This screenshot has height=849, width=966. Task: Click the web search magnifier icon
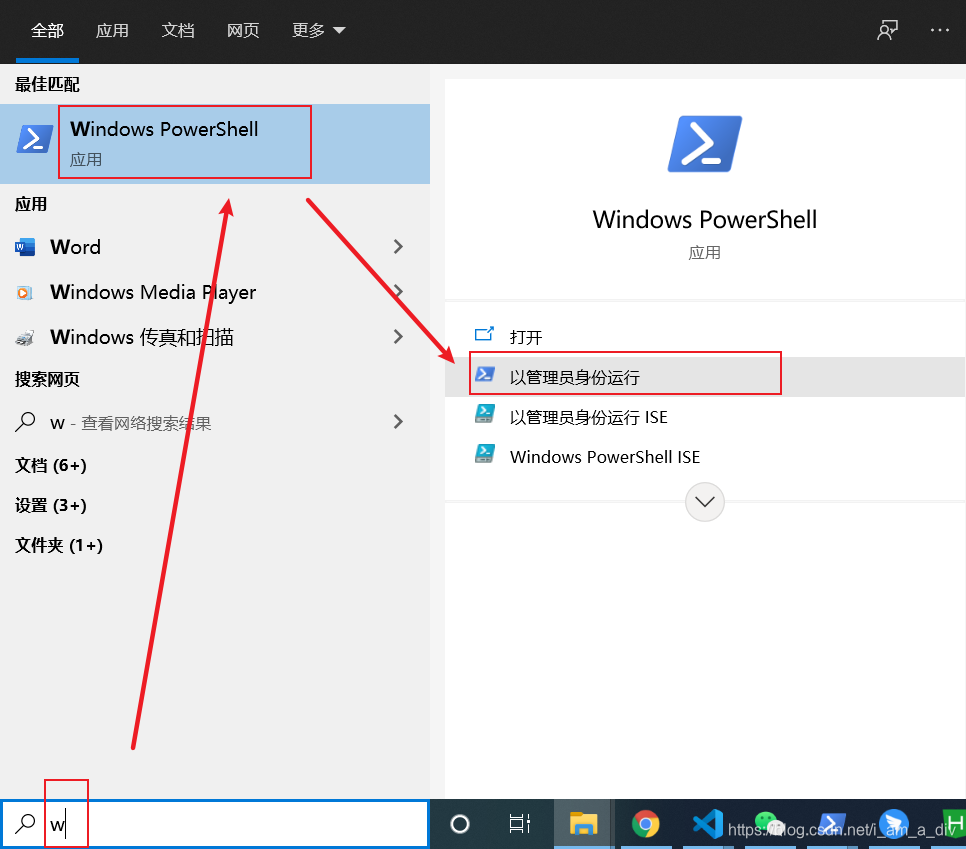coord(25,422)
